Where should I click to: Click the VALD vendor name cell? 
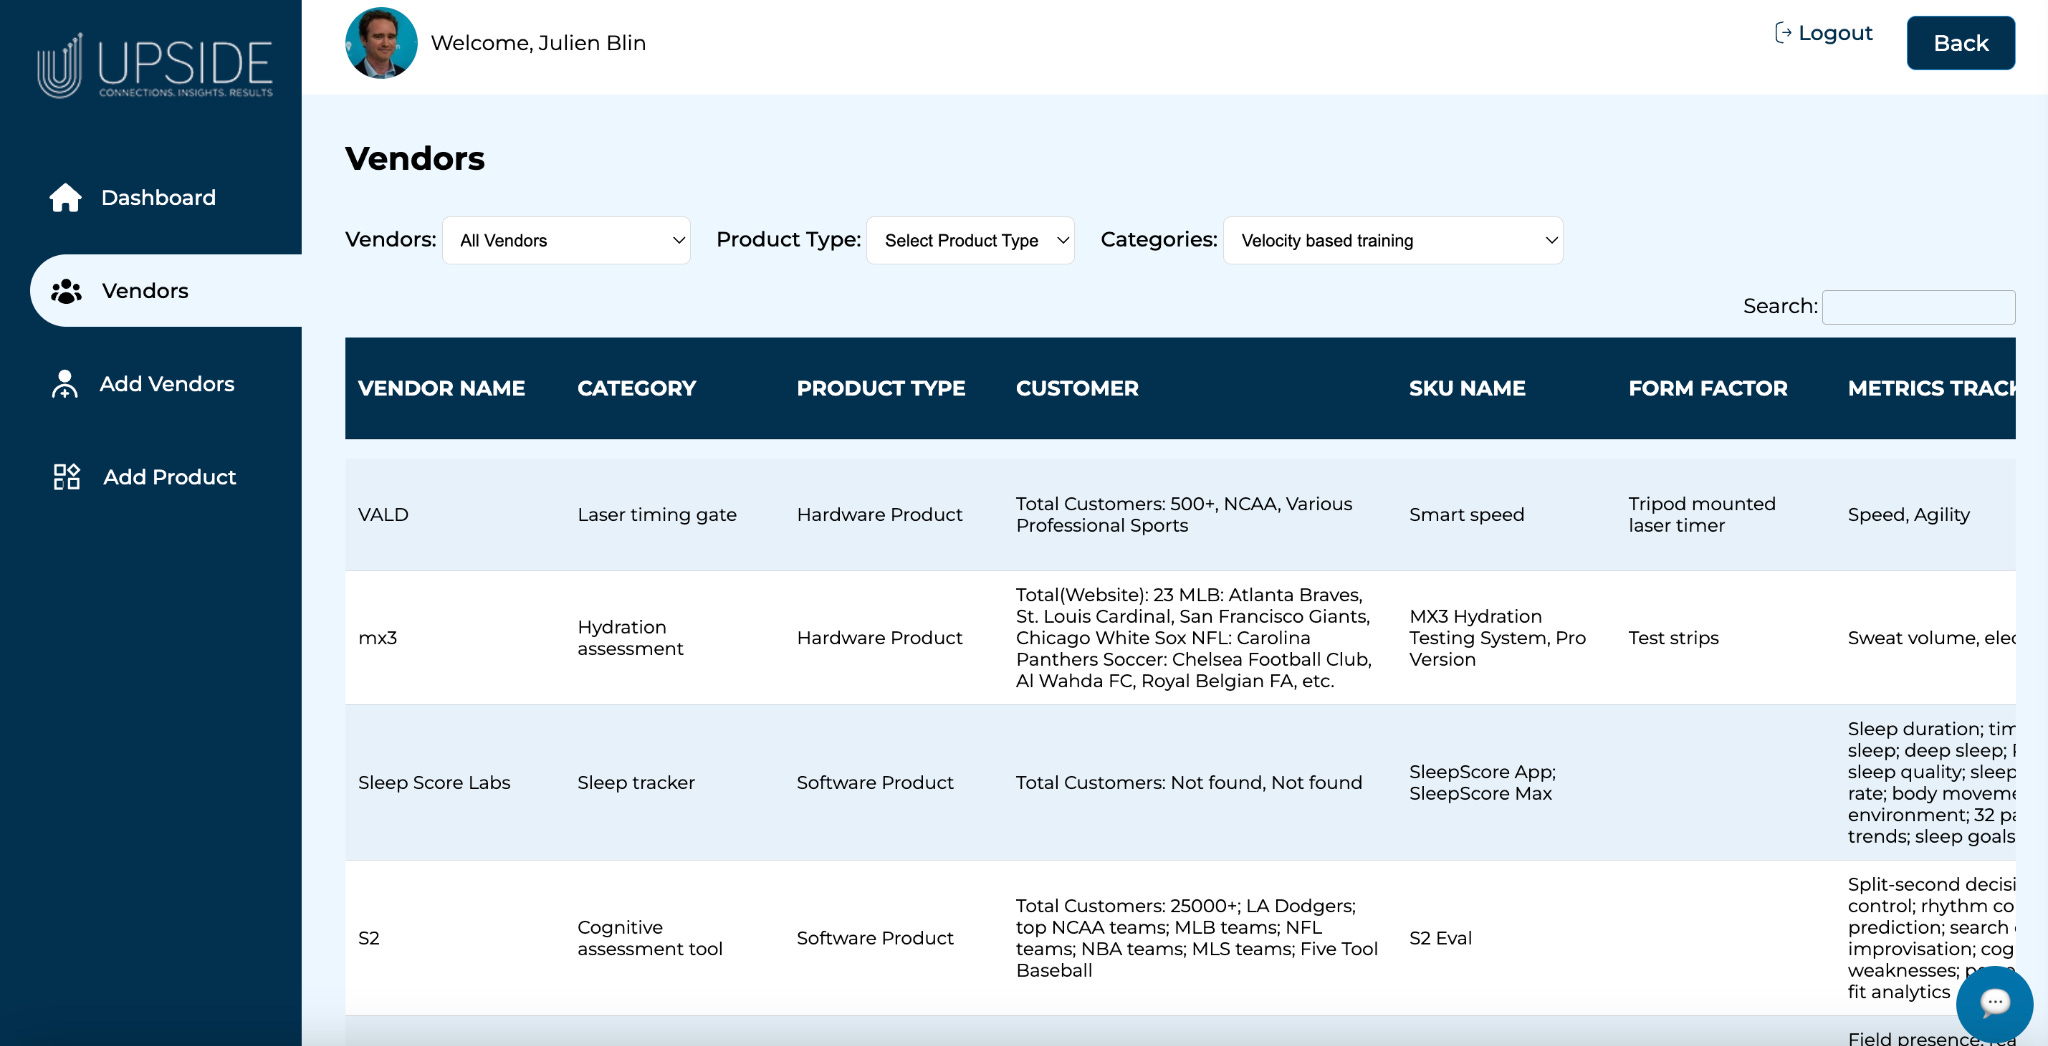383,515
